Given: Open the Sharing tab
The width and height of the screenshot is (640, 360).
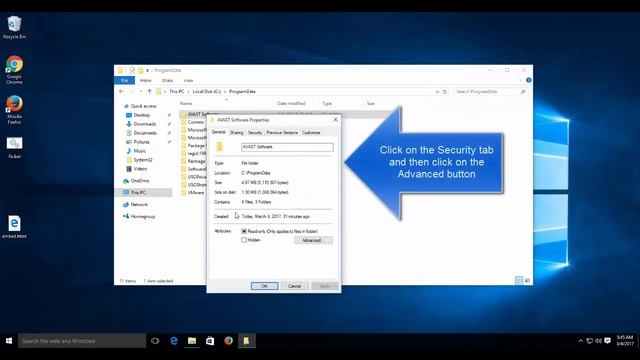Looking at the screenshot, I should click(x=237, y=133).
